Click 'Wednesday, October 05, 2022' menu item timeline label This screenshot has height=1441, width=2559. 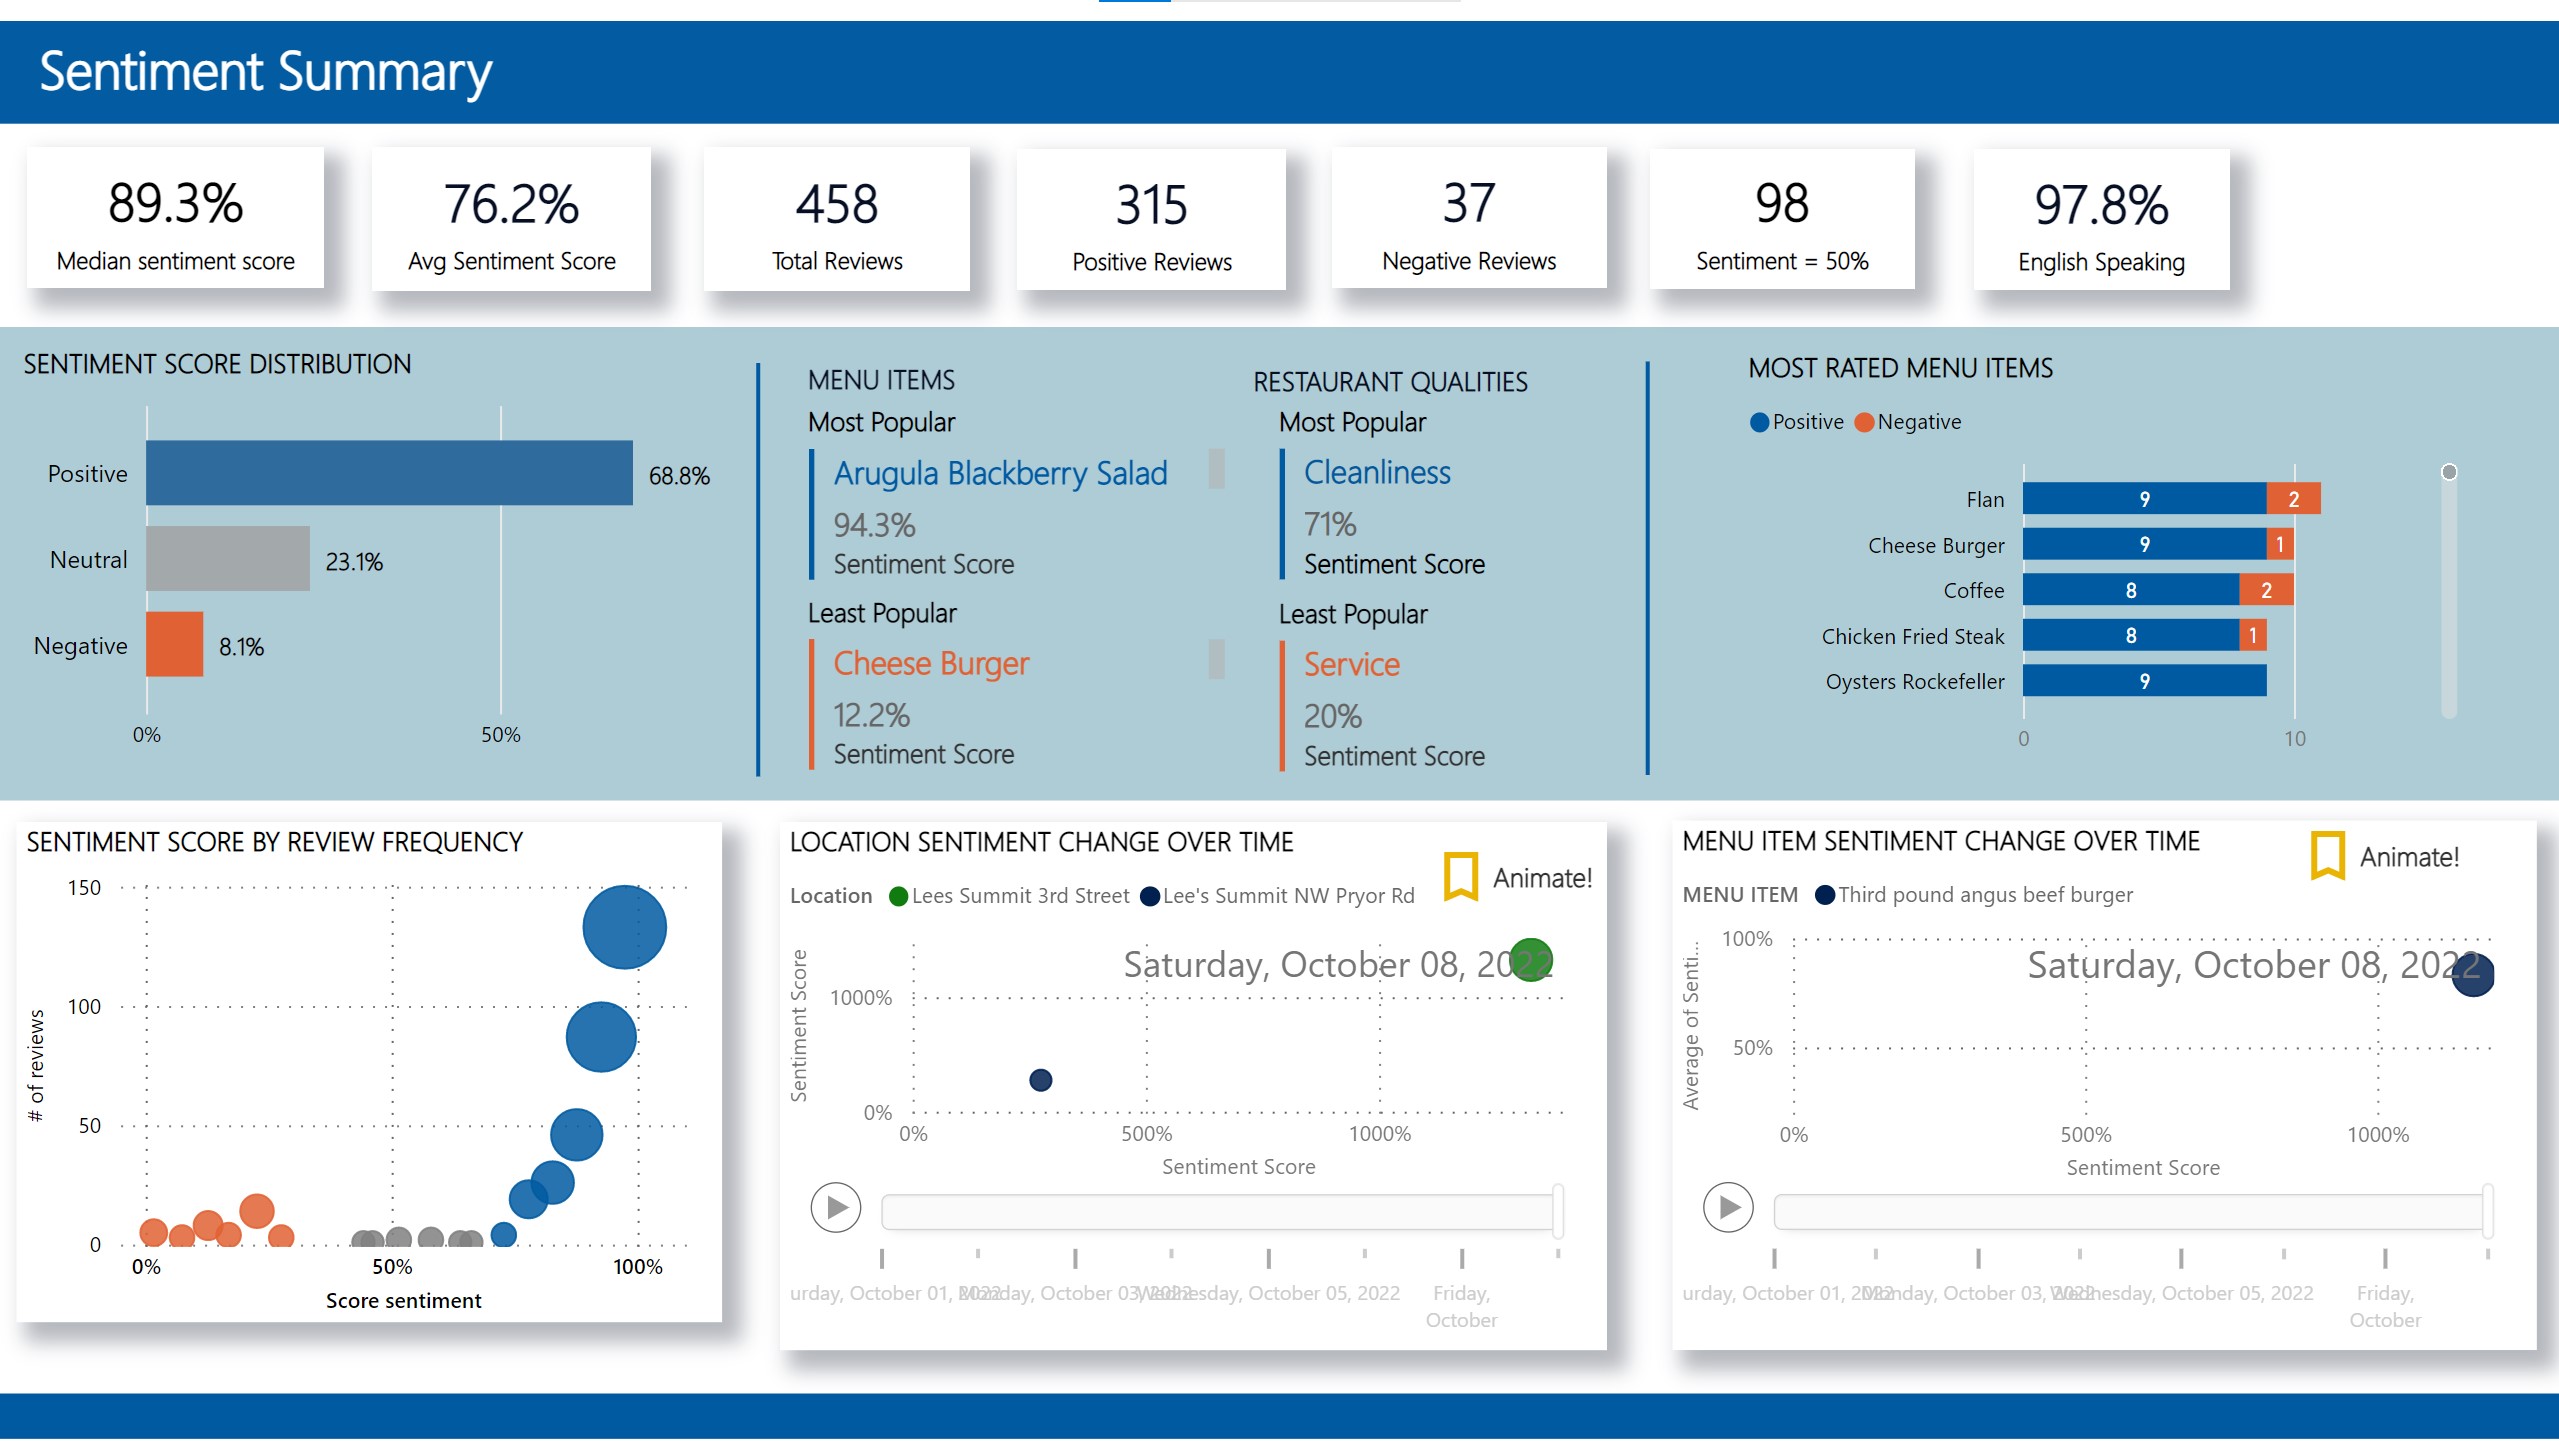point(2182,1293)
